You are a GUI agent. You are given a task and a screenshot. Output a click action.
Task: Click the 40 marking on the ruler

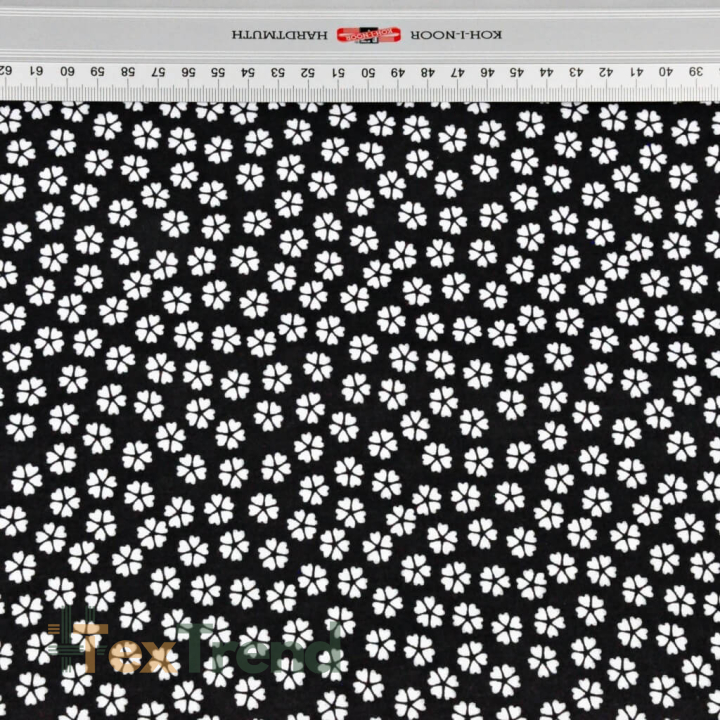pos(666,72)
